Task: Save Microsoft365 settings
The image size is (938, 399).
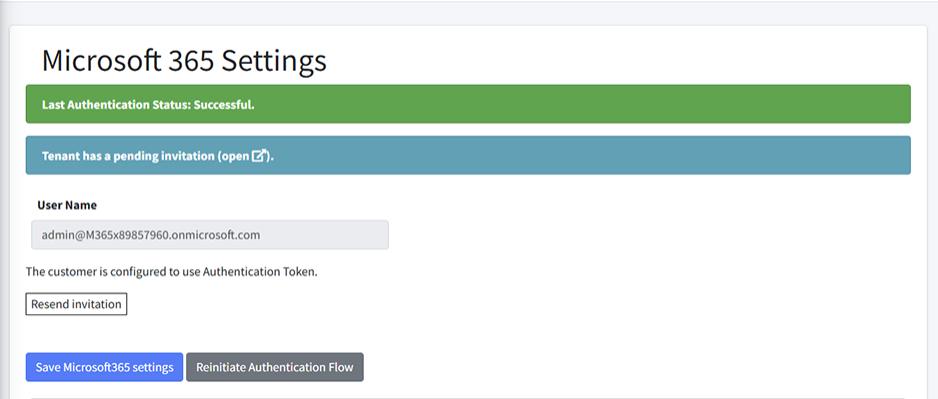Action: (x=104, y=367)
